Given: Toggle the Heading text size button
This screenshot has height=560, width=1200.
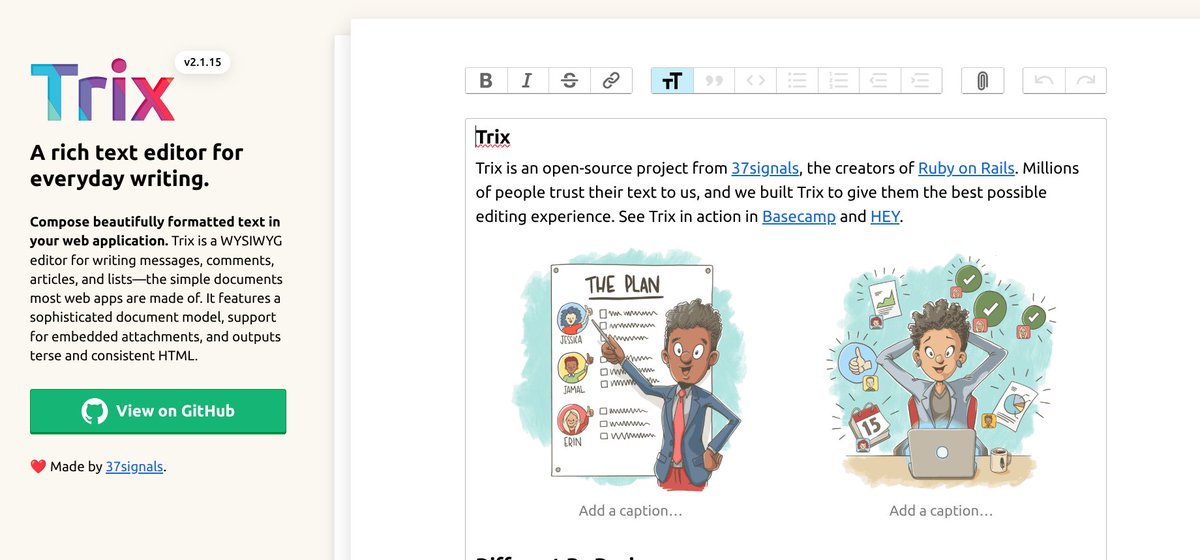Looking at the screenshot, I should click(x=672, y=81).
